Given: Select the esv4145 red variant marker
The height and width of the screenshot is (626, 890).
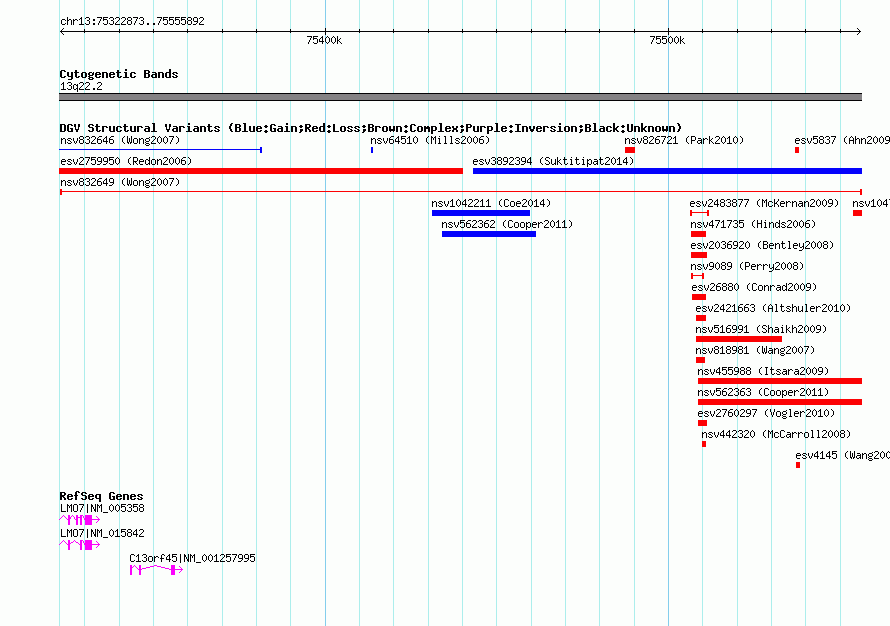Looking at the screenshot, I should coord(798,465).
